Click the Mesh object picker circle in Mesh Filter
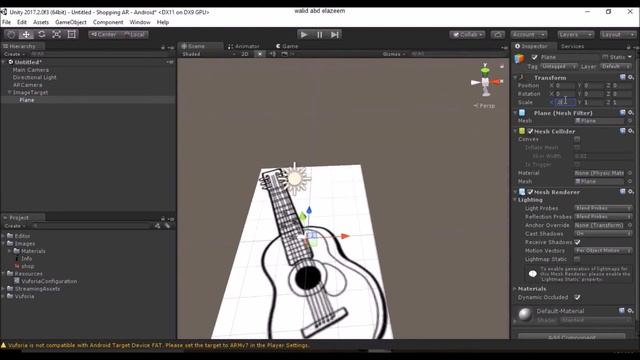640x360 pixels. [630, 121]
